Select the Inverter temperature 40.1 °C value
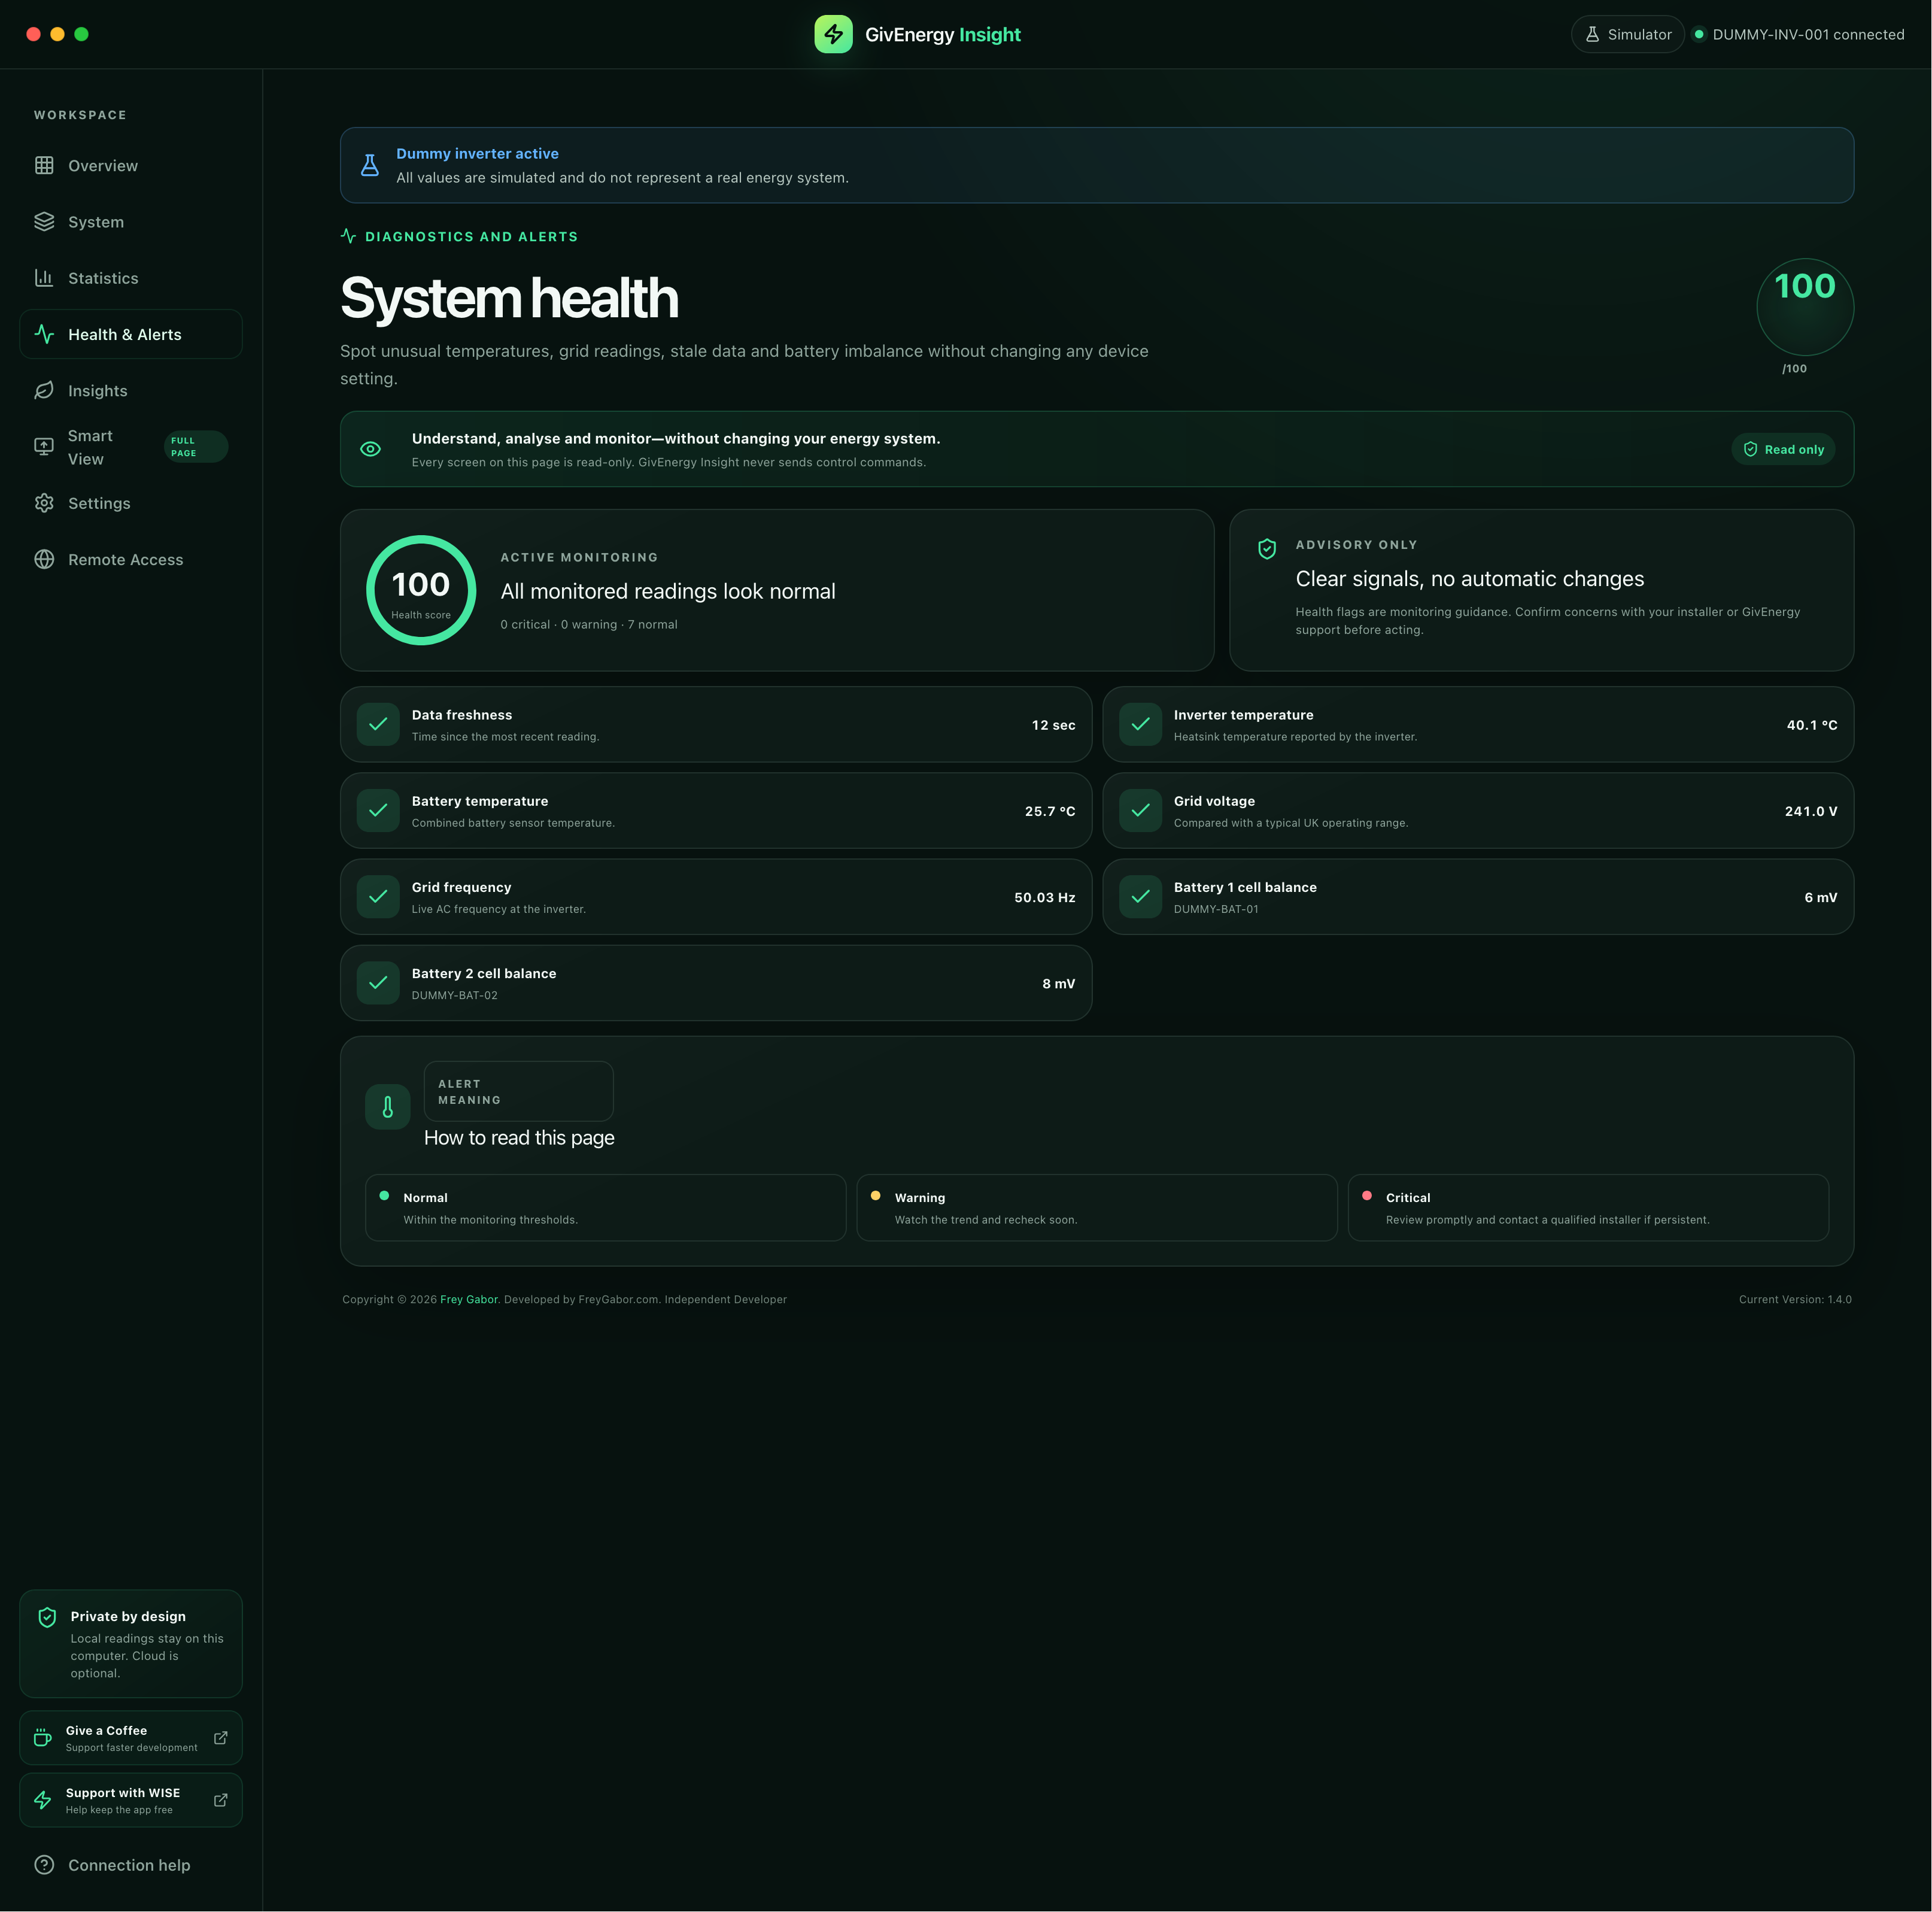 point(1812,725)
